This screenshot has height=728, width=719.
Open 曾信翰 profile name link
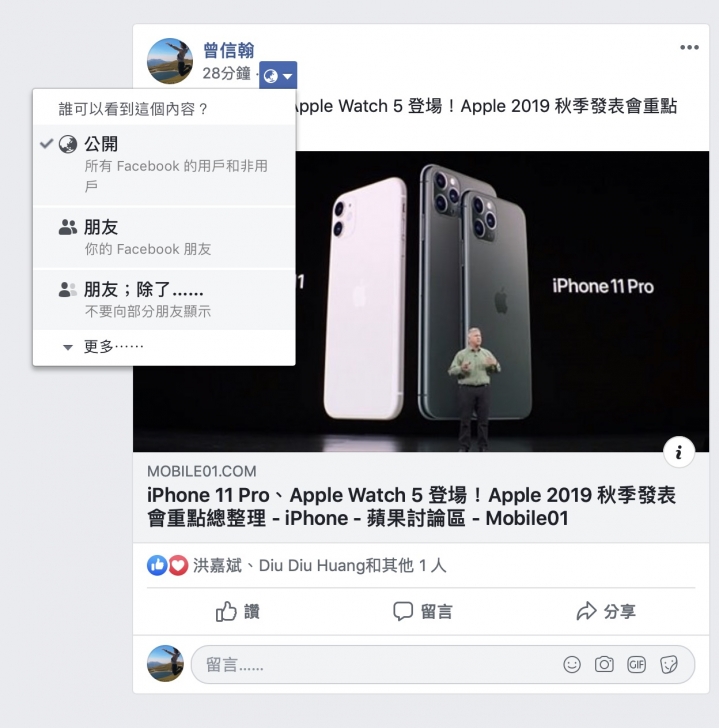click(x=229, y=51)
